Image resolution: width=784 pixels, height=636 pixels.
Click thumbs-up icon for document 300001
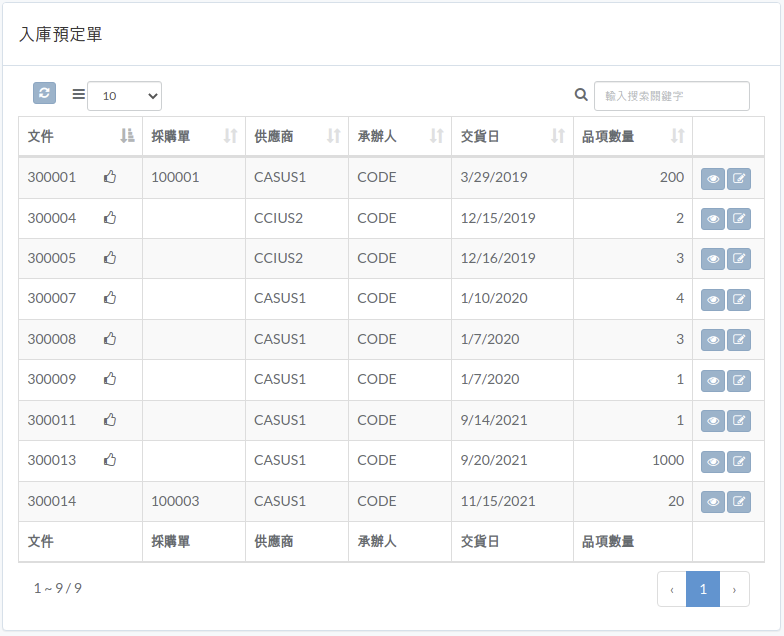click(110, 176)
